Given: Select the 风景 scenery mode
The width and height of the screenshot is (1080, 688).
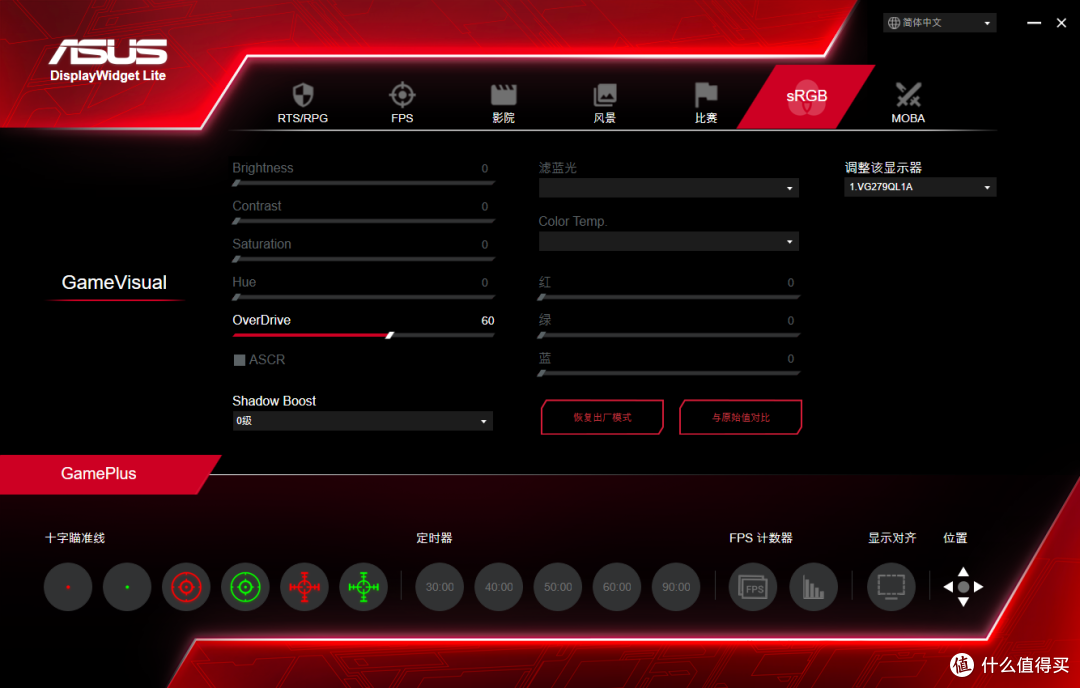Looking at the screenshot, I should 605,95.
